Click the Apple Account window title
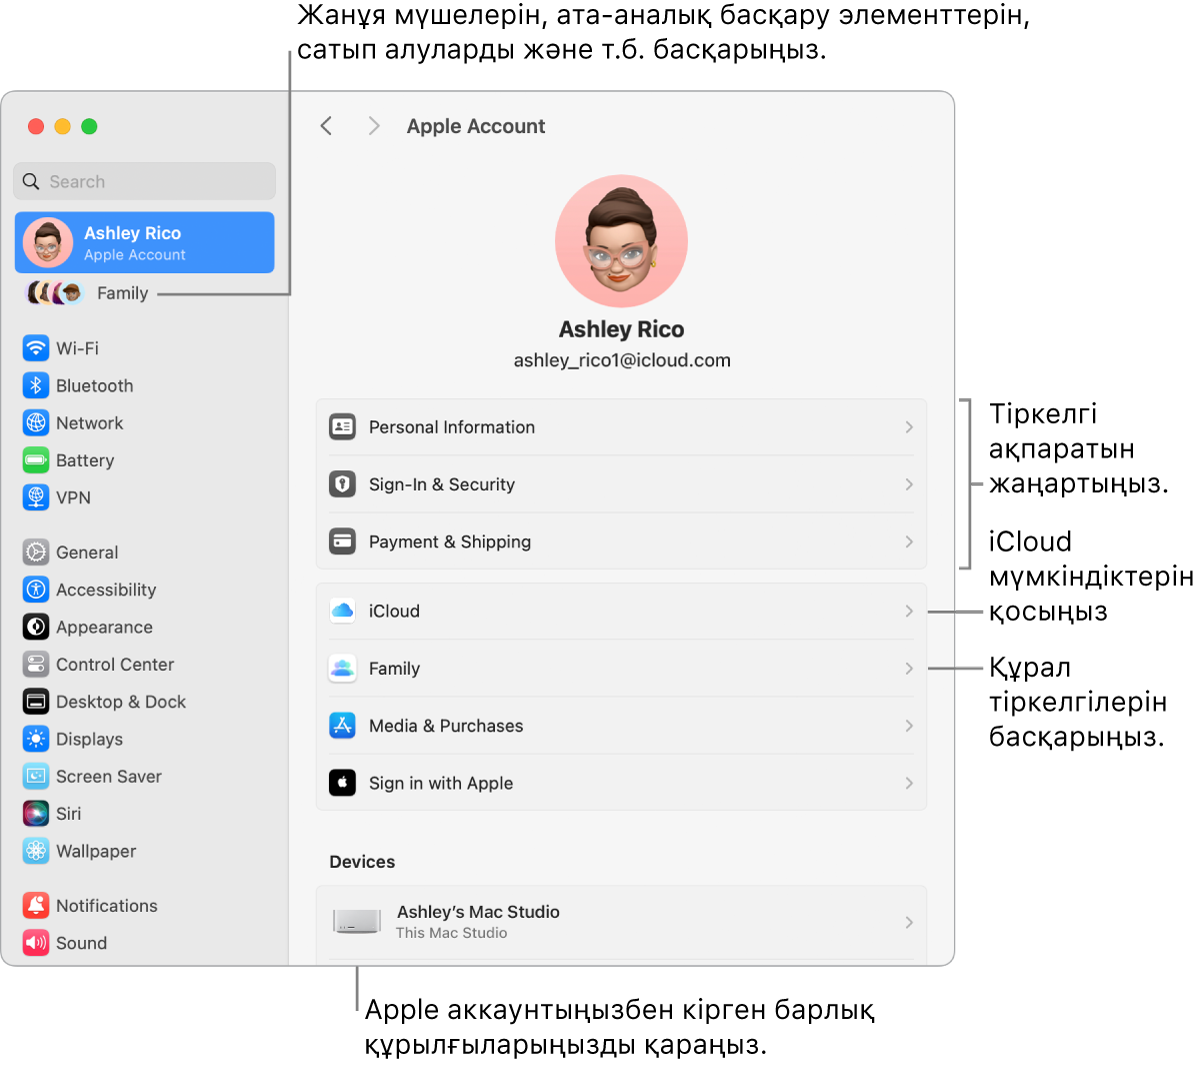This screenshot has width=1202, height=1067. pyautogui.click(x=476, y=126)
